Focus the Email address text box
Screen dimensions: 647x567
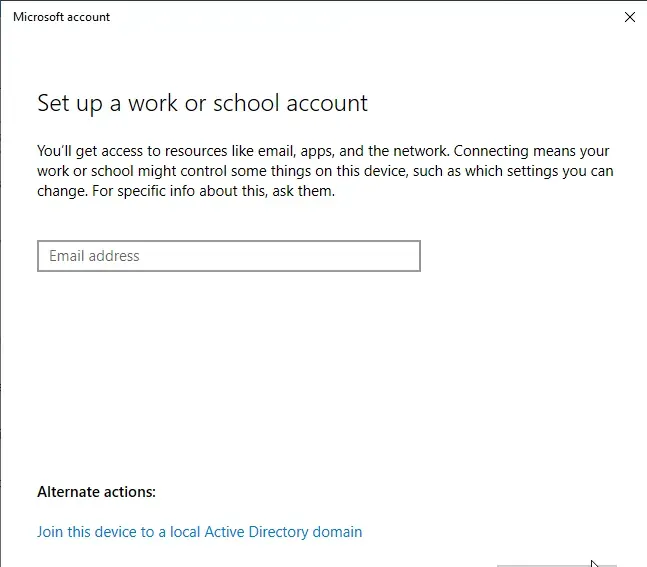tap(228, 256)
